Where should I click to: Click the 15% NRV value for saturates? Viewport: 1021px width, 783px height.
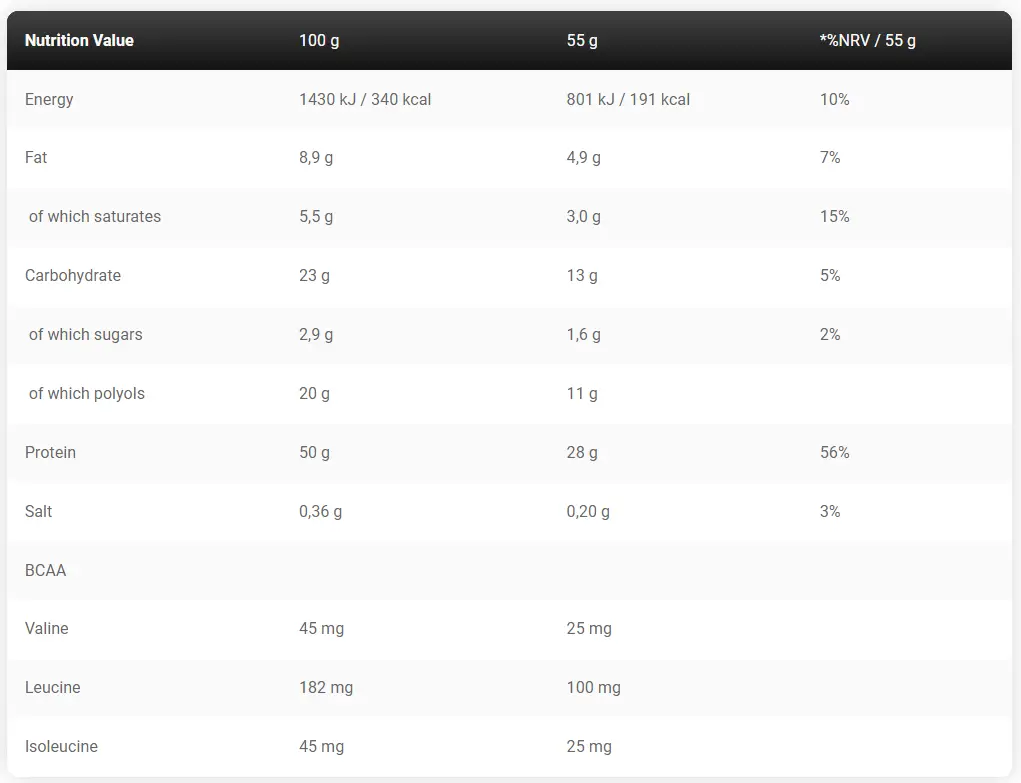pyautogui.click(x=834, y=216)
